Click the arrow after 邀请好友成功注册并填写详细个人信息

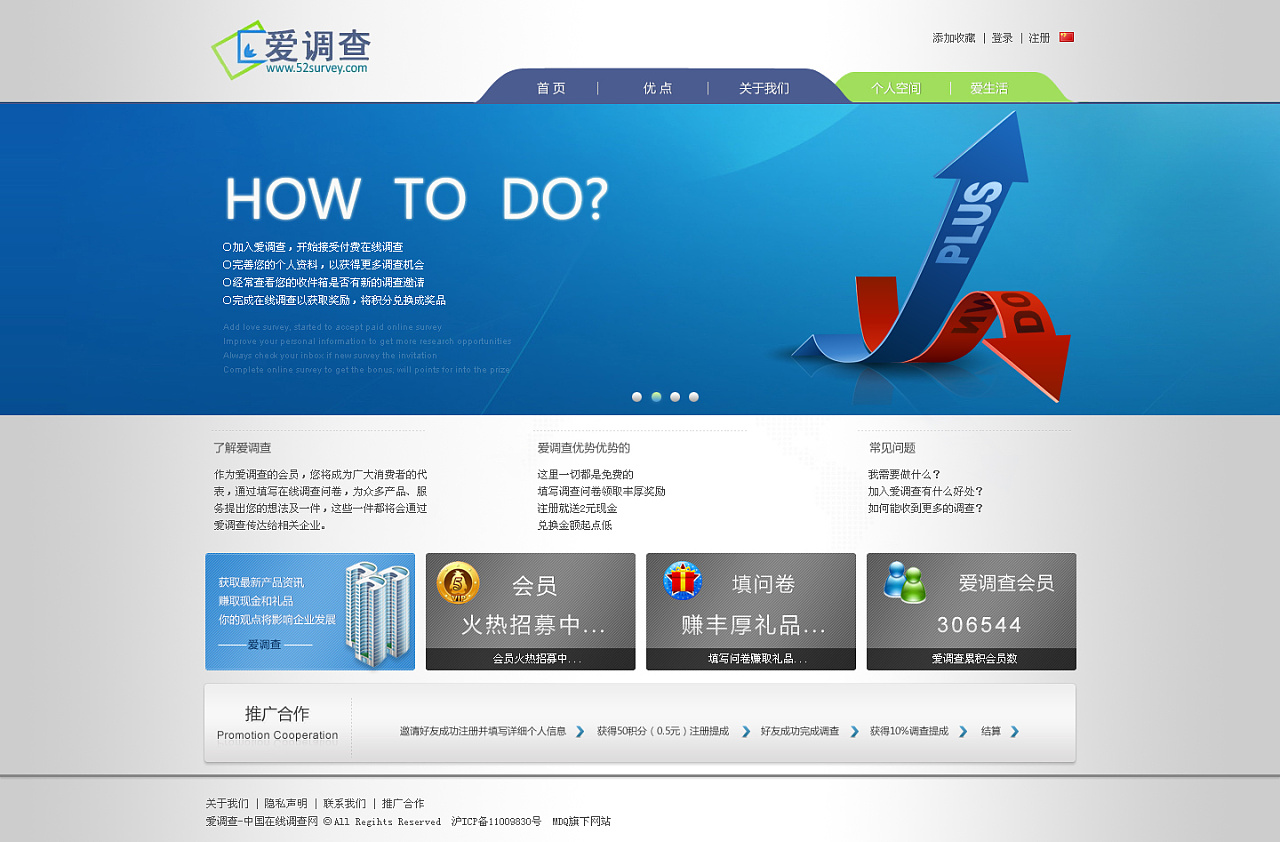(x=580, y=731)
